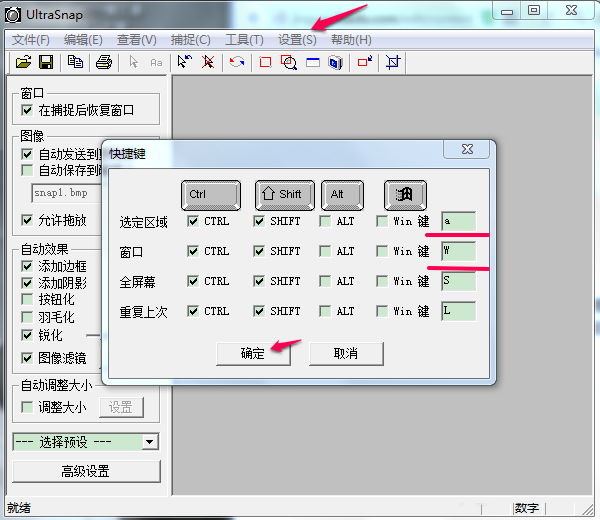Toggle 锐化 checkbox
This screenshot has width=600, height=520.
[x=27, y=335]
